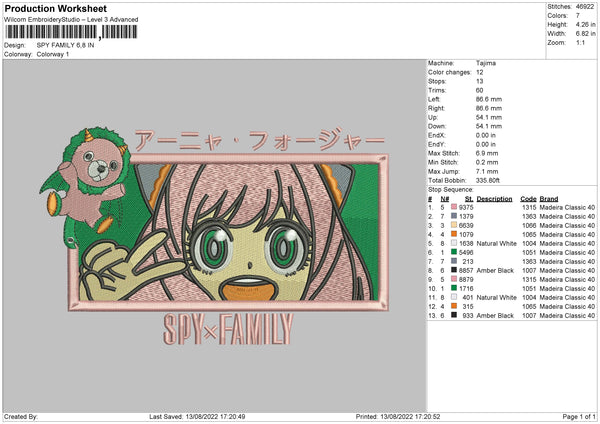Click code 1051 in stop row 6
The width and height of the screenshot is (600, 424).
point(529,253)
